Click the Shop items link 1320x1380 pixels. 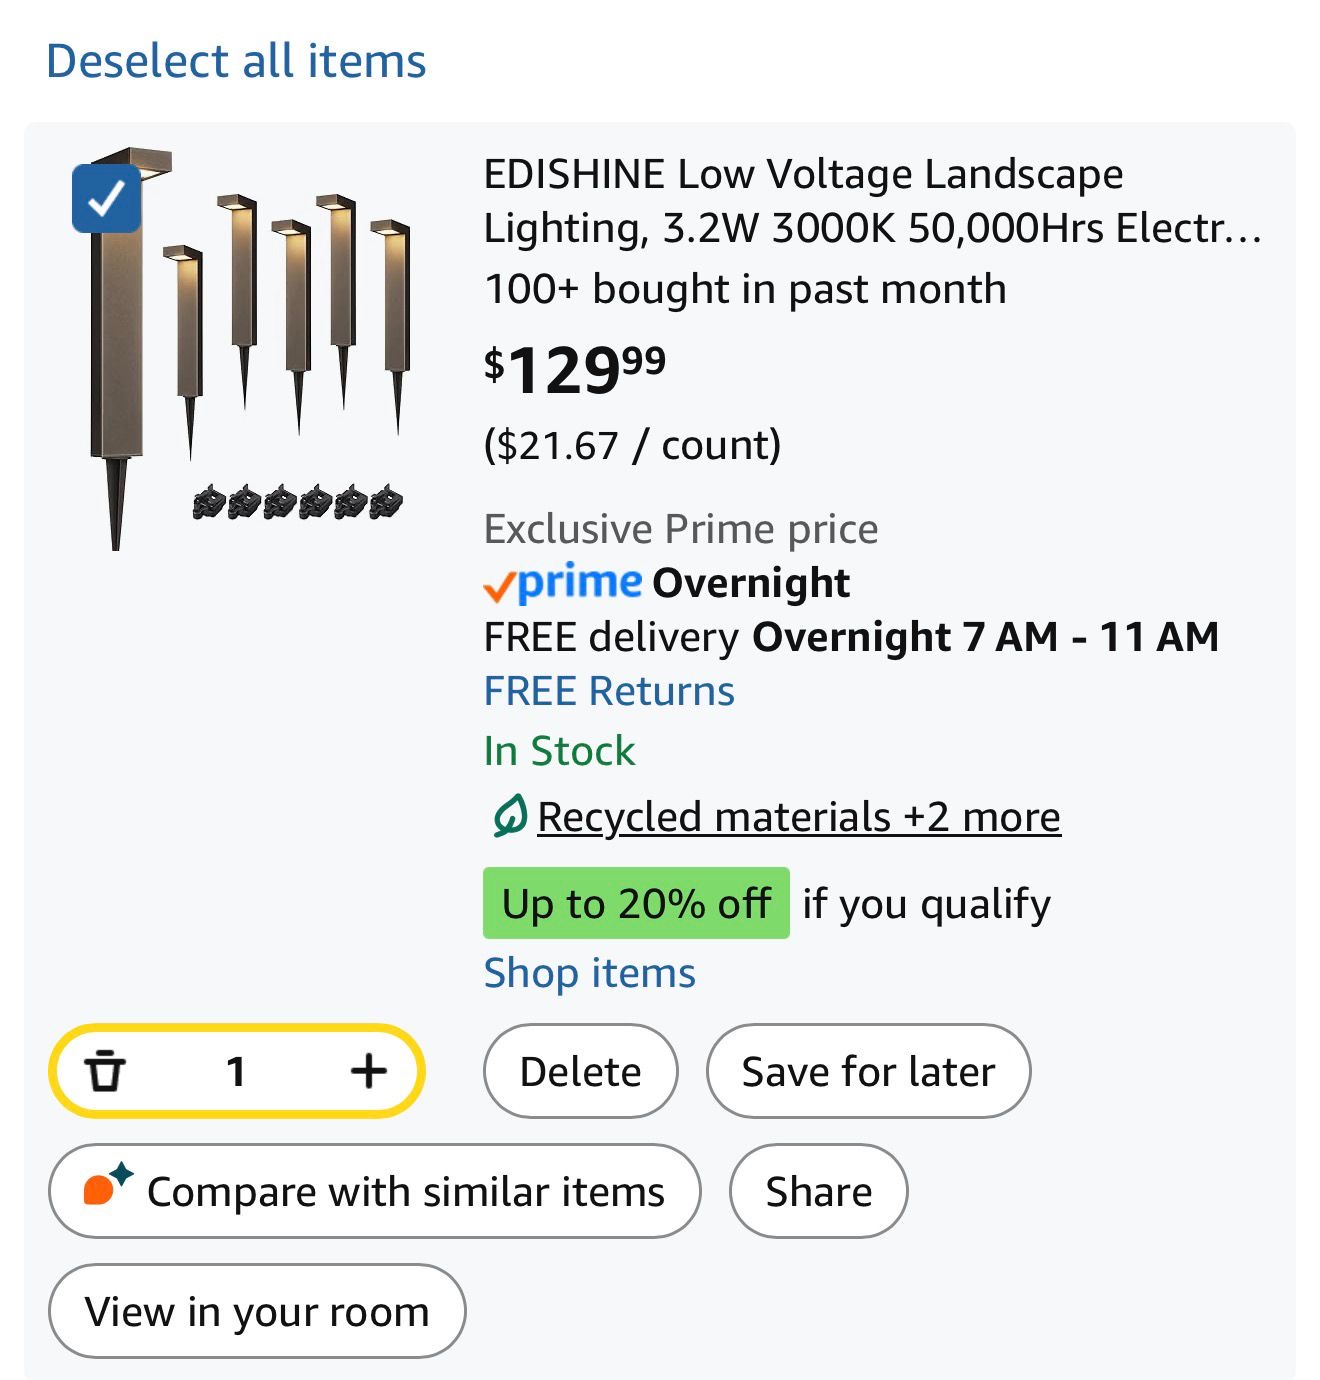pyautogui.click(x=589, y=973)
